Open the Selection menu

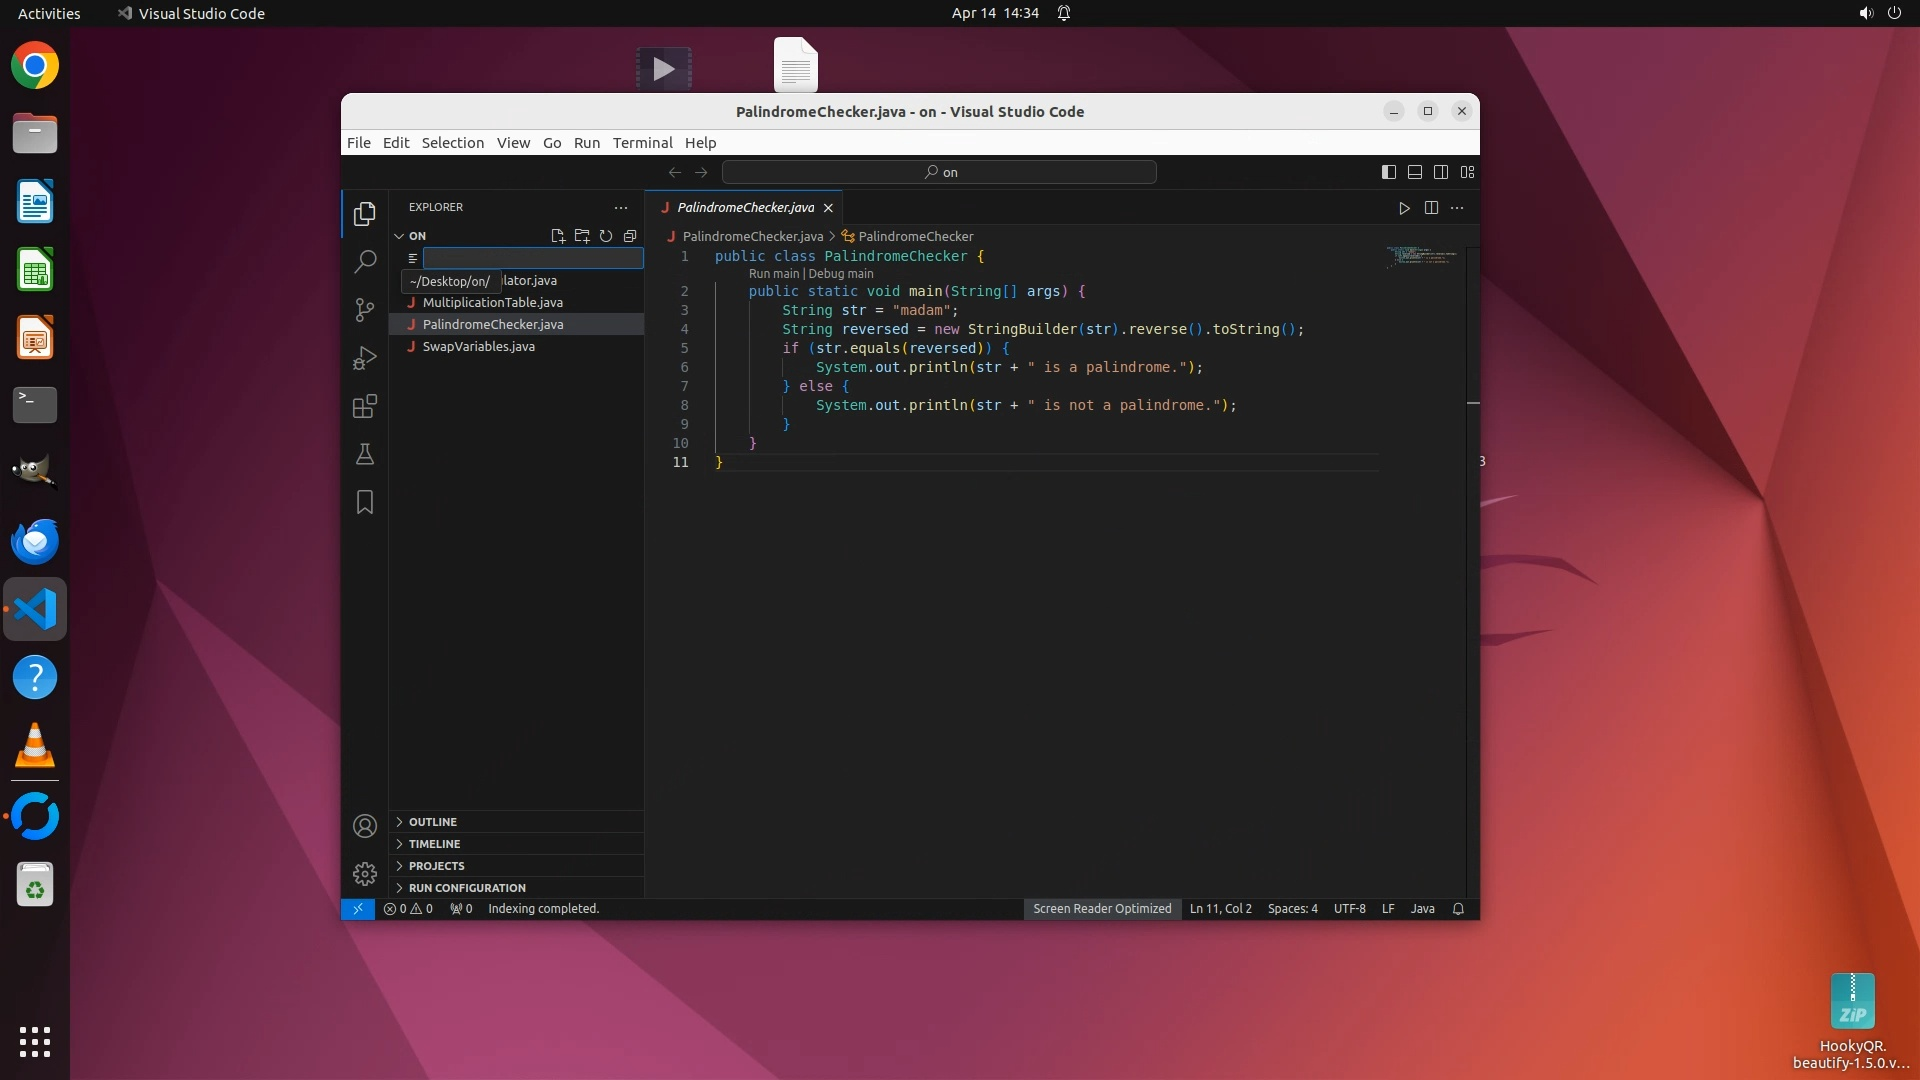452,143
